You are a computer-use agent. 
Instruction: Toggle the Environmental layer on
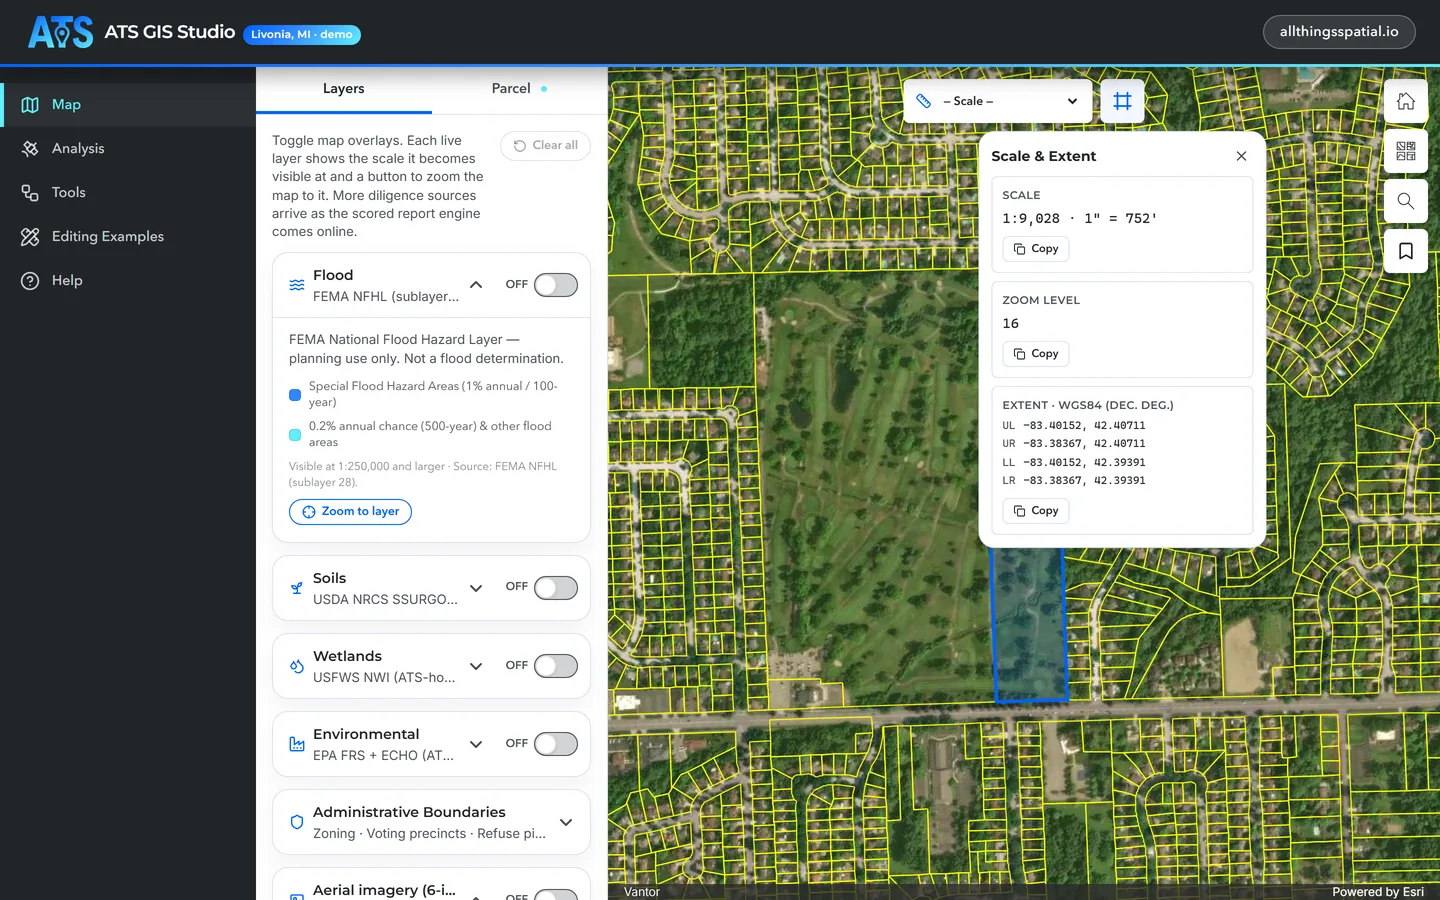coord(556,744)
